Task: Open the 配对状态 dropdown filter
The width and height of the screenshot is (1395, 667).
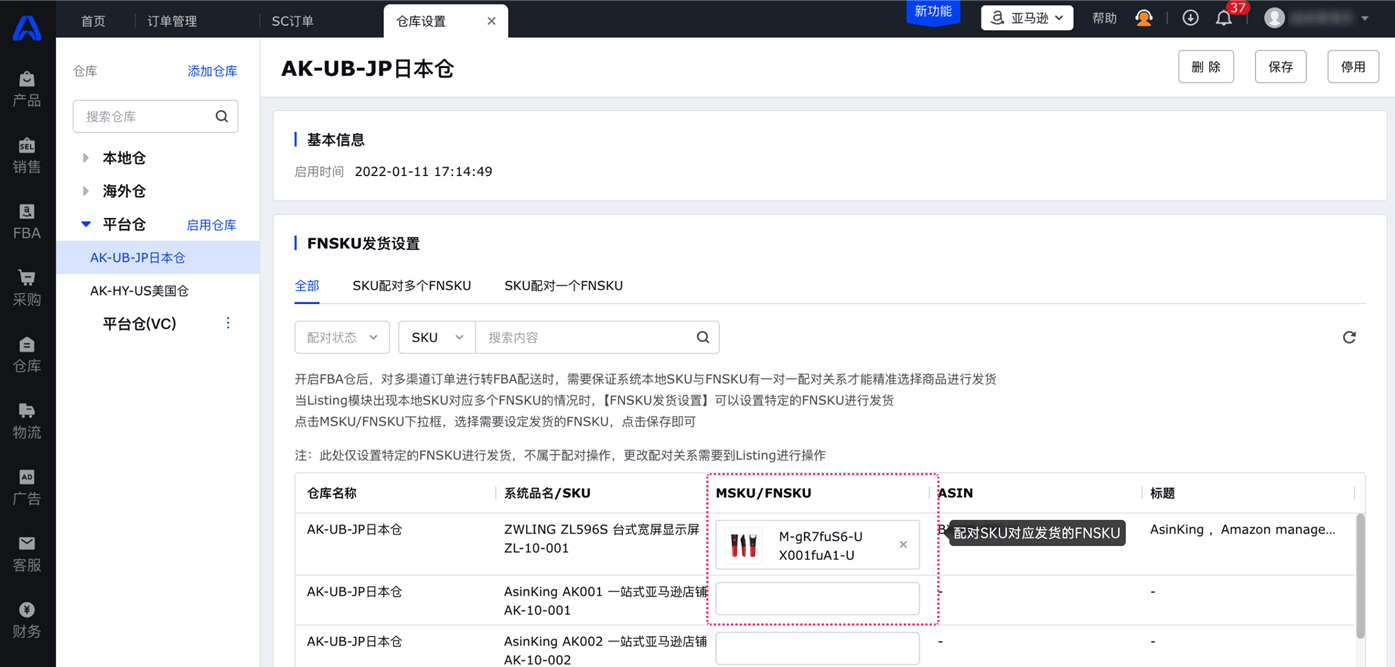Action: coord(342,338)
